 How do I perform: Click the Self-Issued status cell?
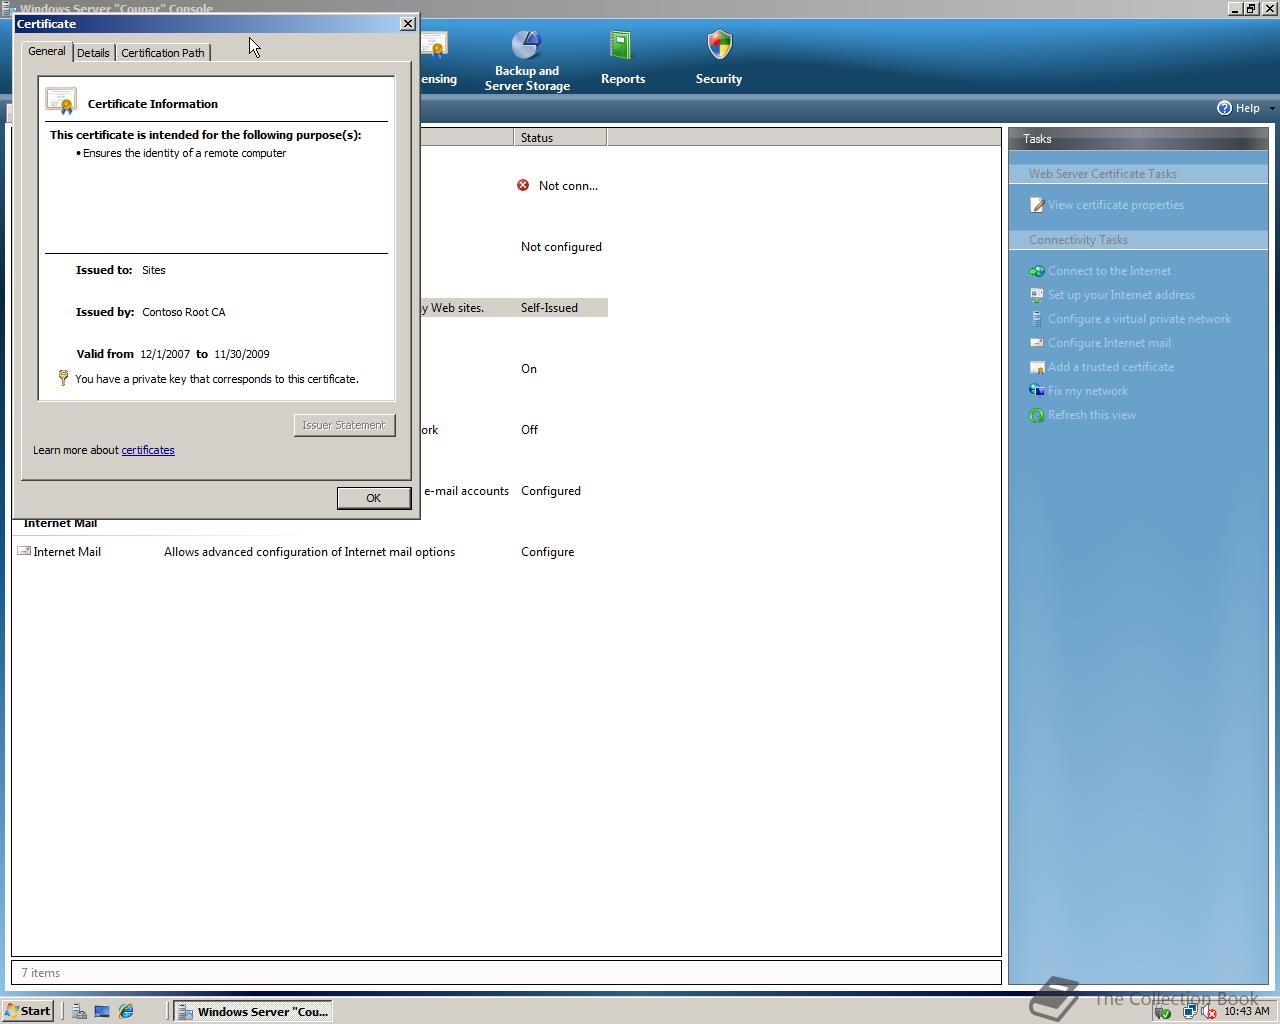pyautogui.click(x=549, y=308)
